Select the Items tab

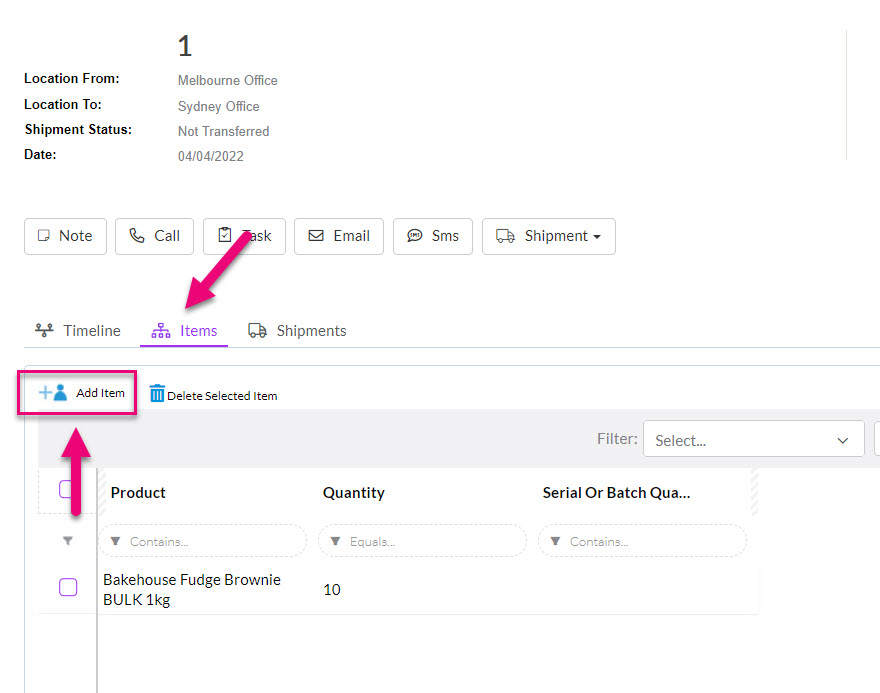point(184,331)
